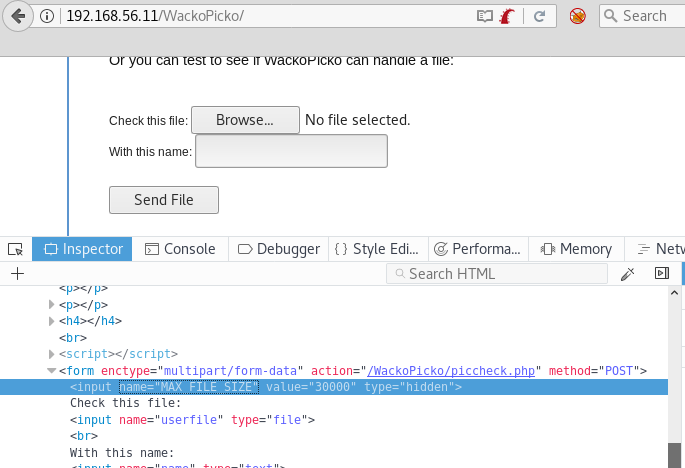Viewport: 685px width, 468px height.
Task: Toggle reader view icon in address bar
Action: click(484, 17)
